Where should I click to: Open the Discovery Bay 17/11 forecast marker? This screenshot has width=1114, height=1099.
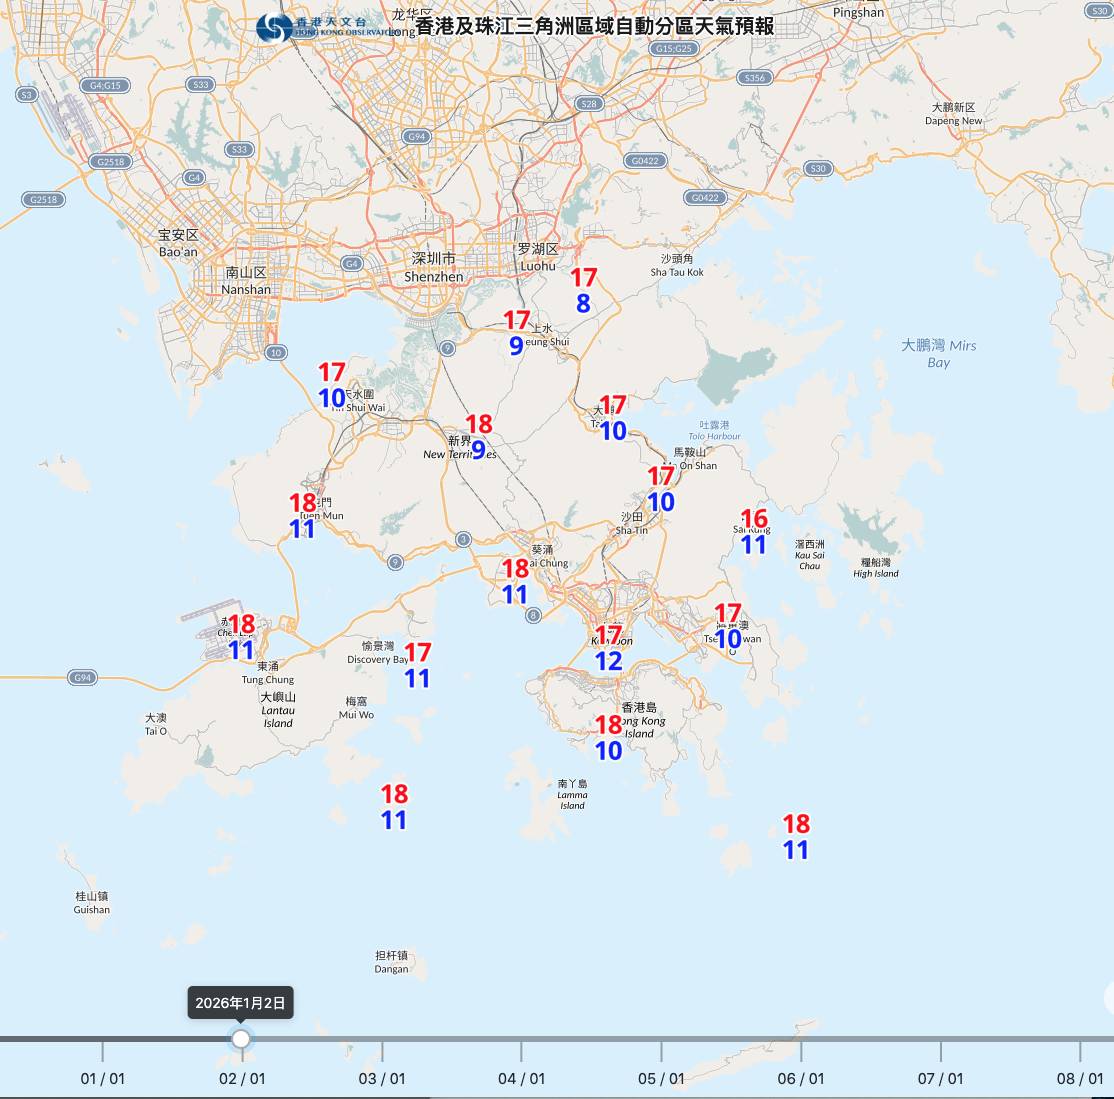(x=417, y=666)
